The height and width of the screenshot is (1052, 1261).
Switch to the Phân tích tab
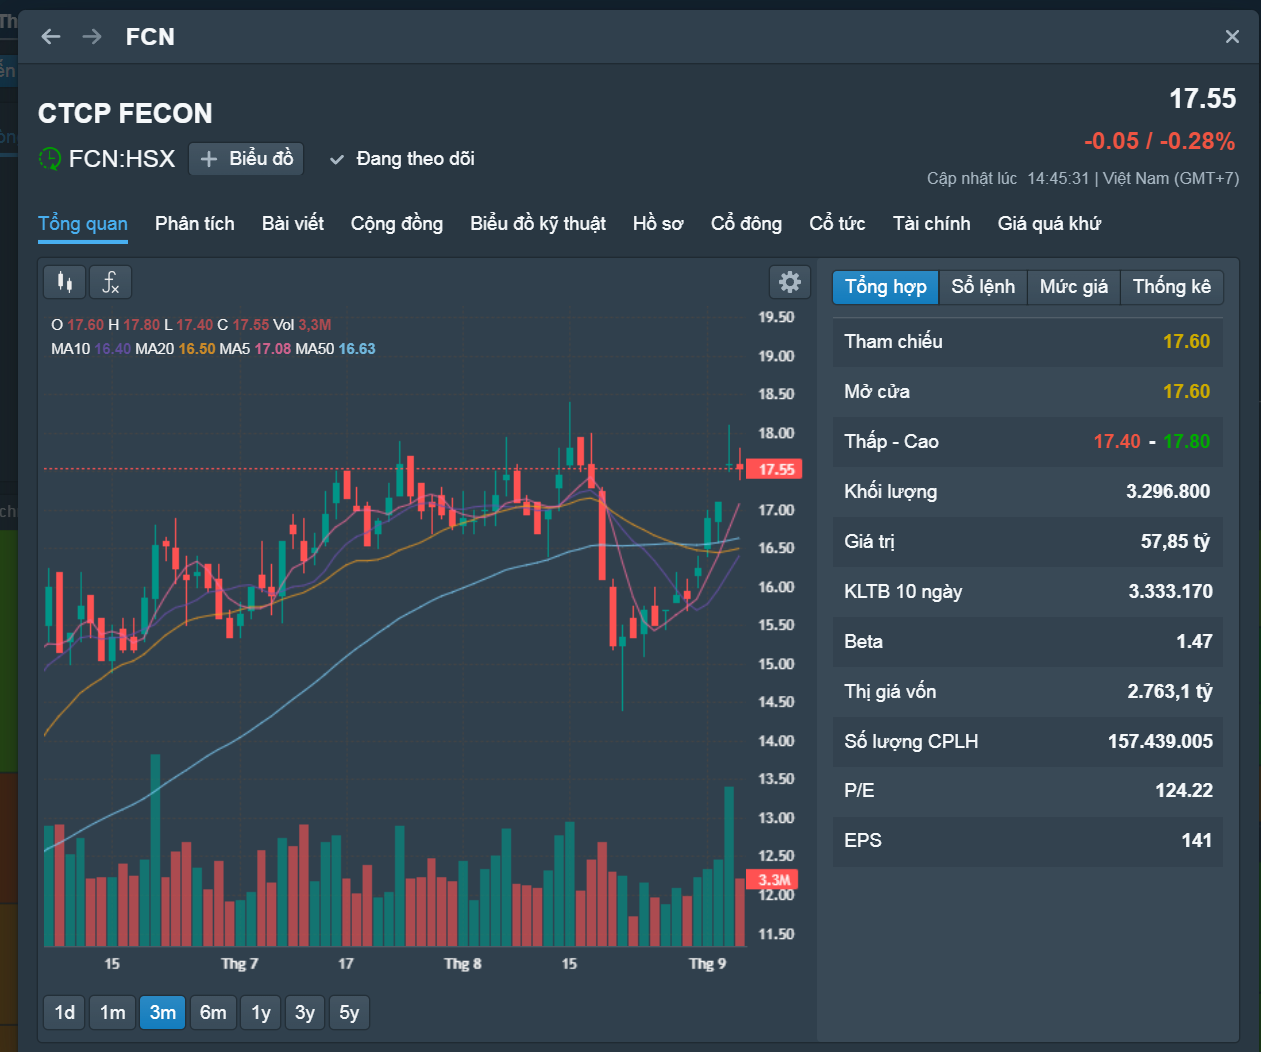pos(195,224)
